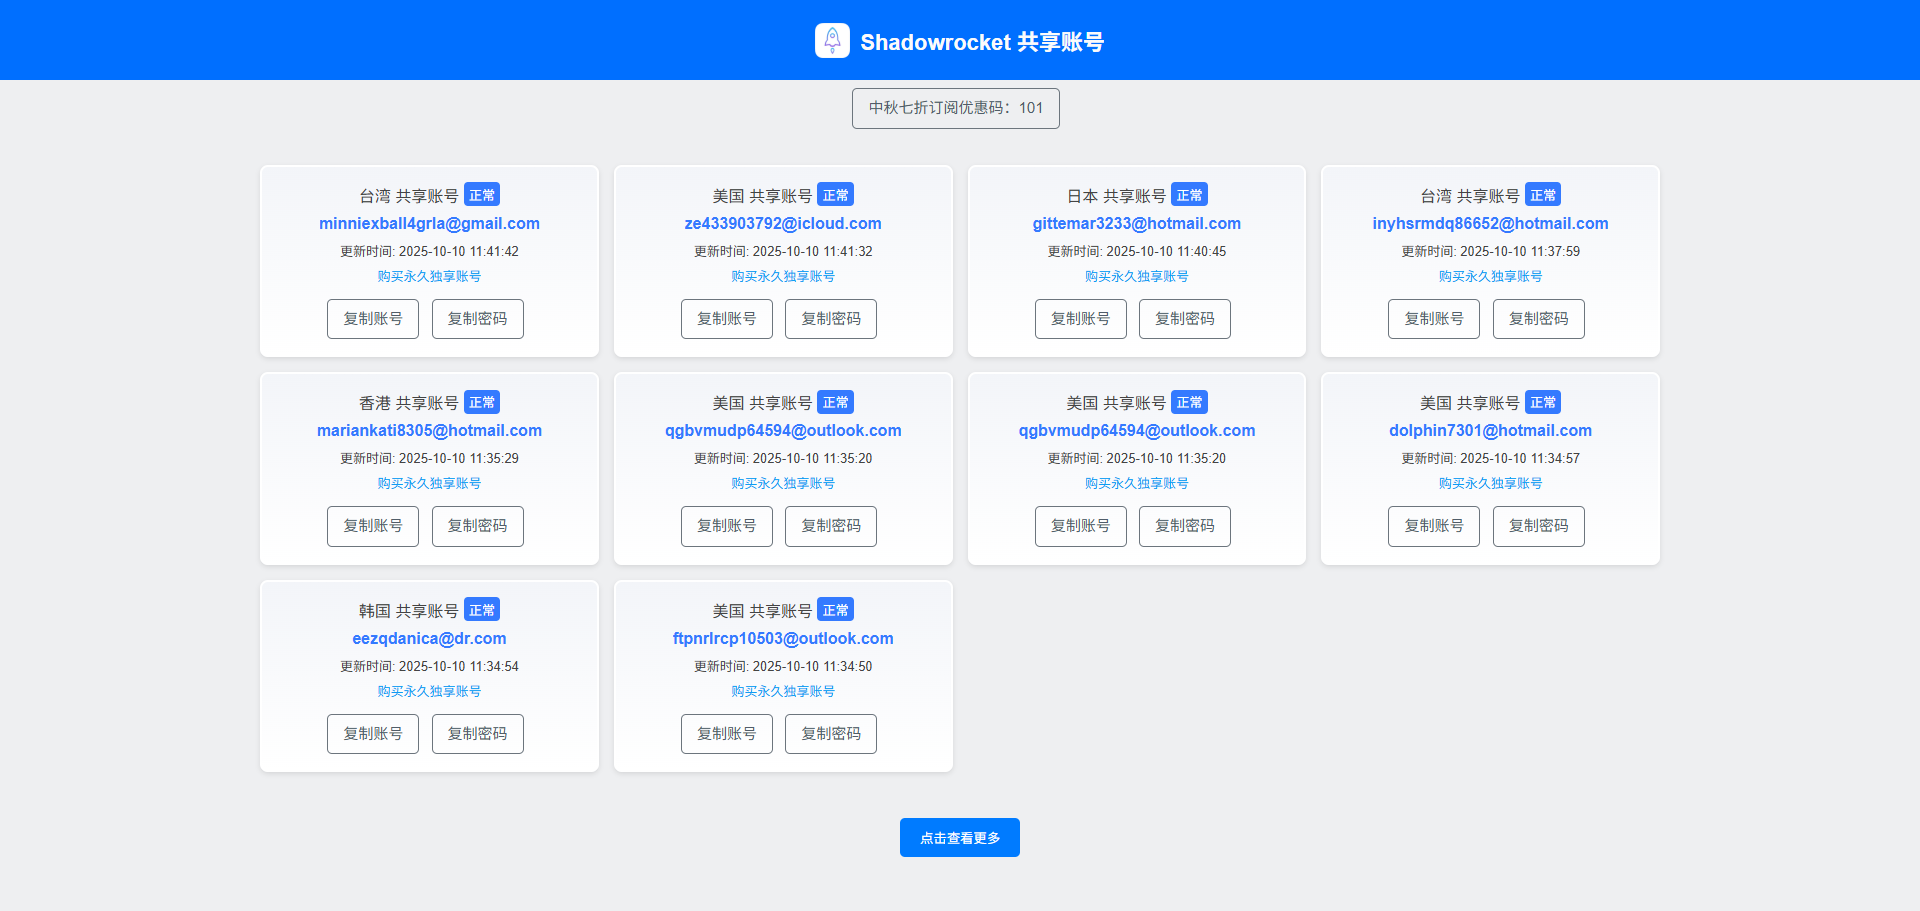1920x911 pixels.
Task: Click the ze433903792@icloud.com email address
Action: pyautogui.click(x=783, y=224)
